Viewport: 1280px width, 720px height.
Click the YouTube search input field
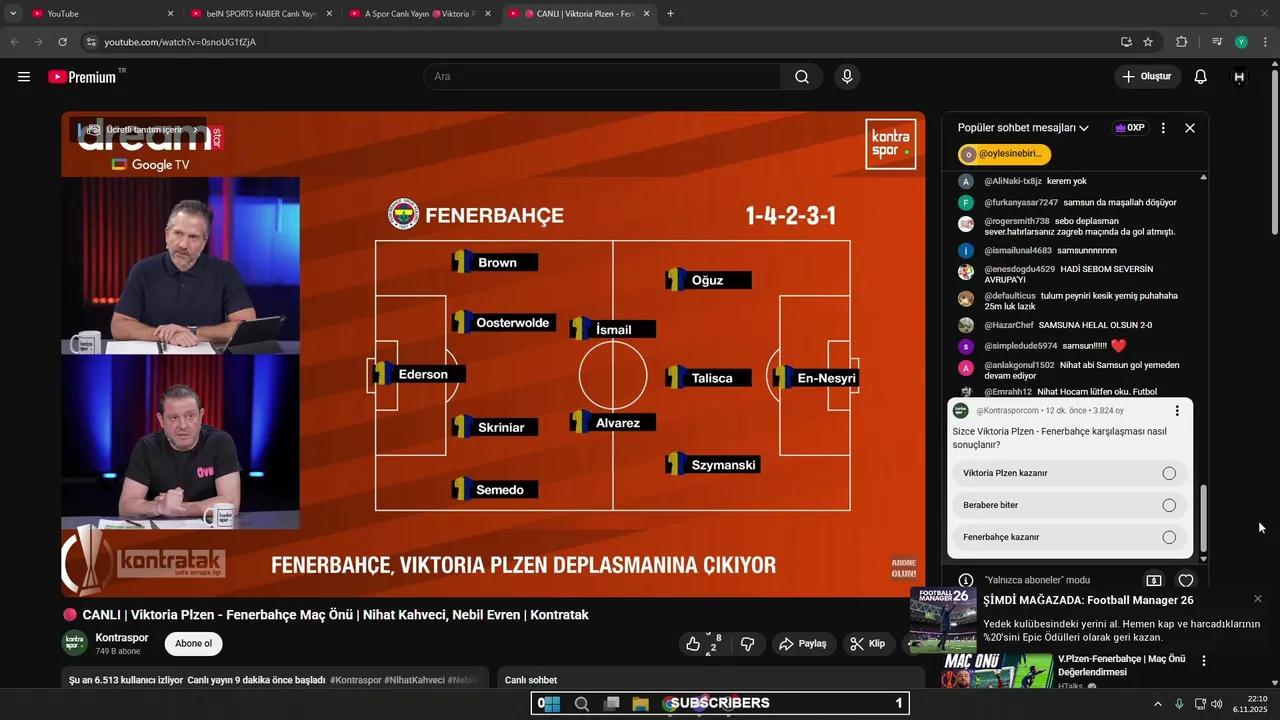point(603,77)
